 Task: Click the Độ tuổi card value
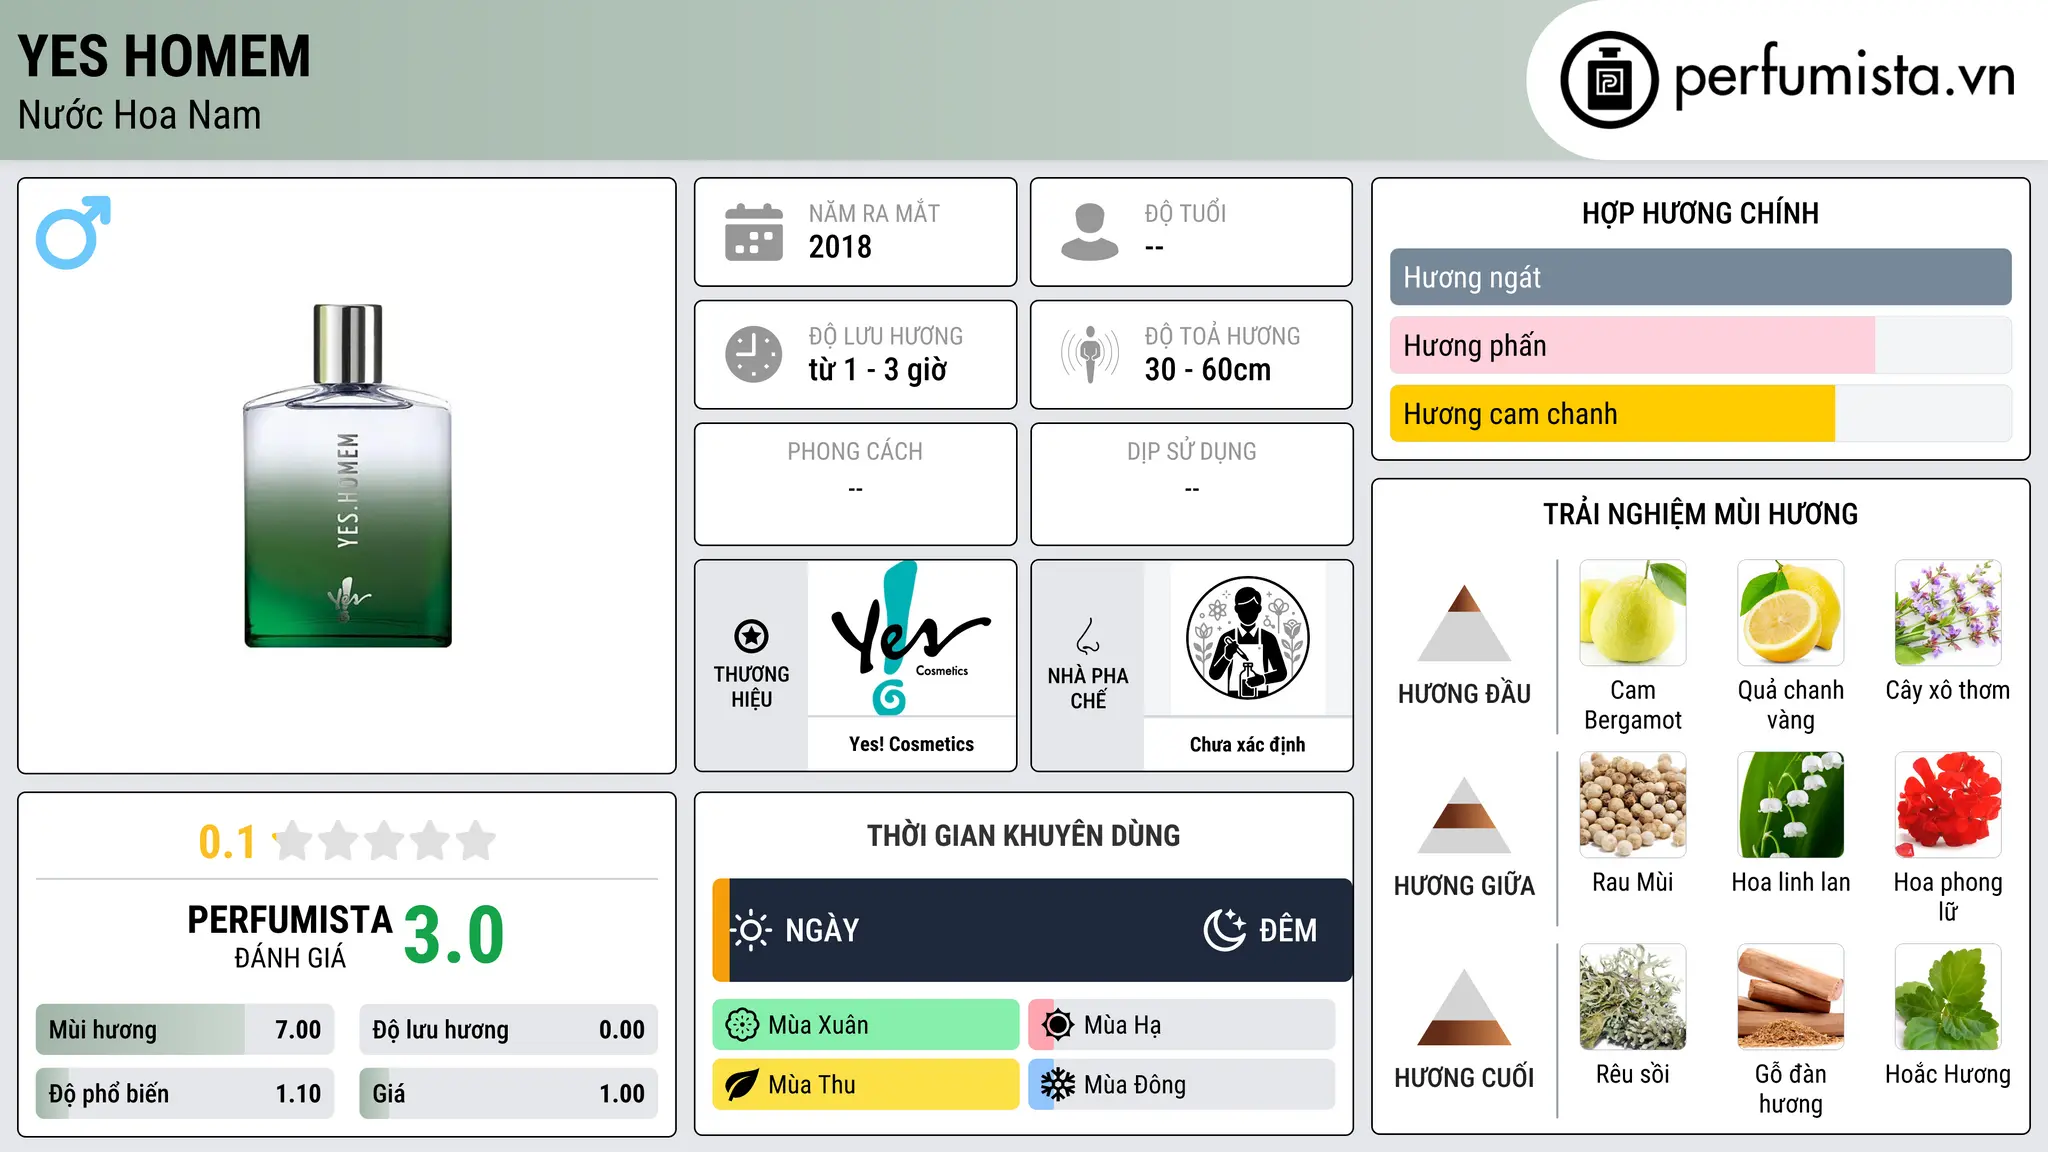point(1154,248)
